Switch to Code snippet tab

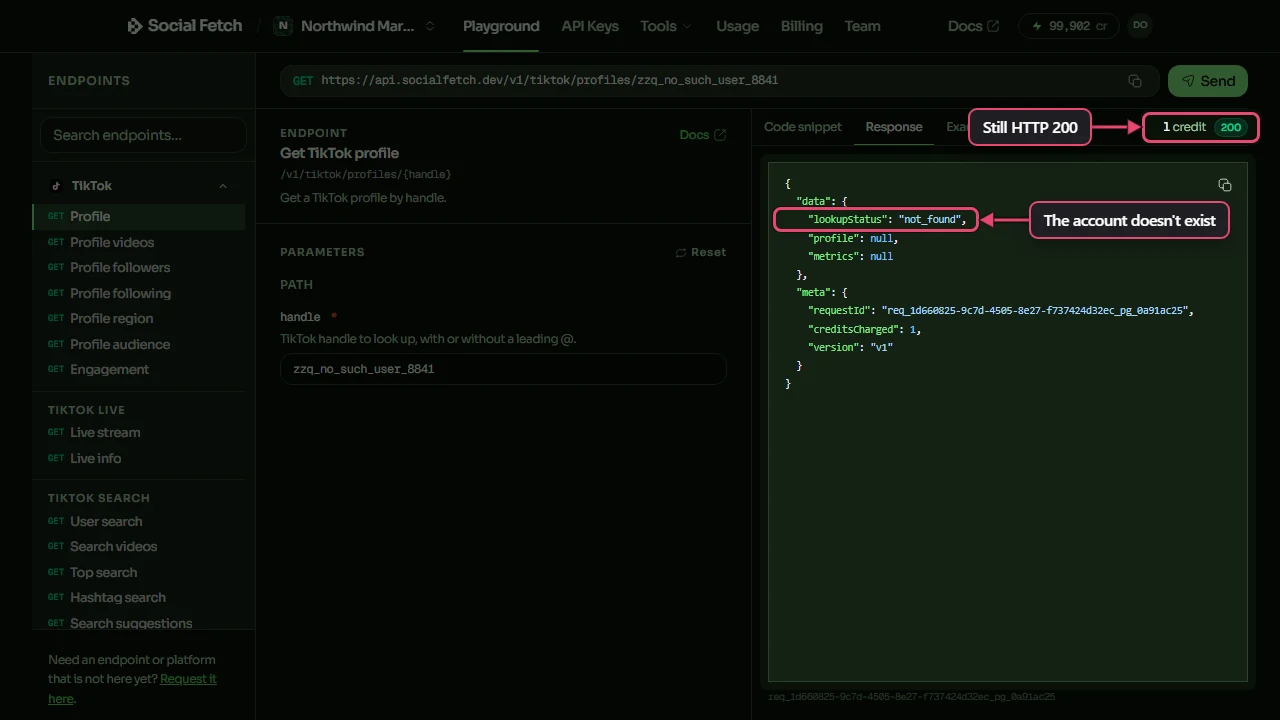(x=803, y=127)
